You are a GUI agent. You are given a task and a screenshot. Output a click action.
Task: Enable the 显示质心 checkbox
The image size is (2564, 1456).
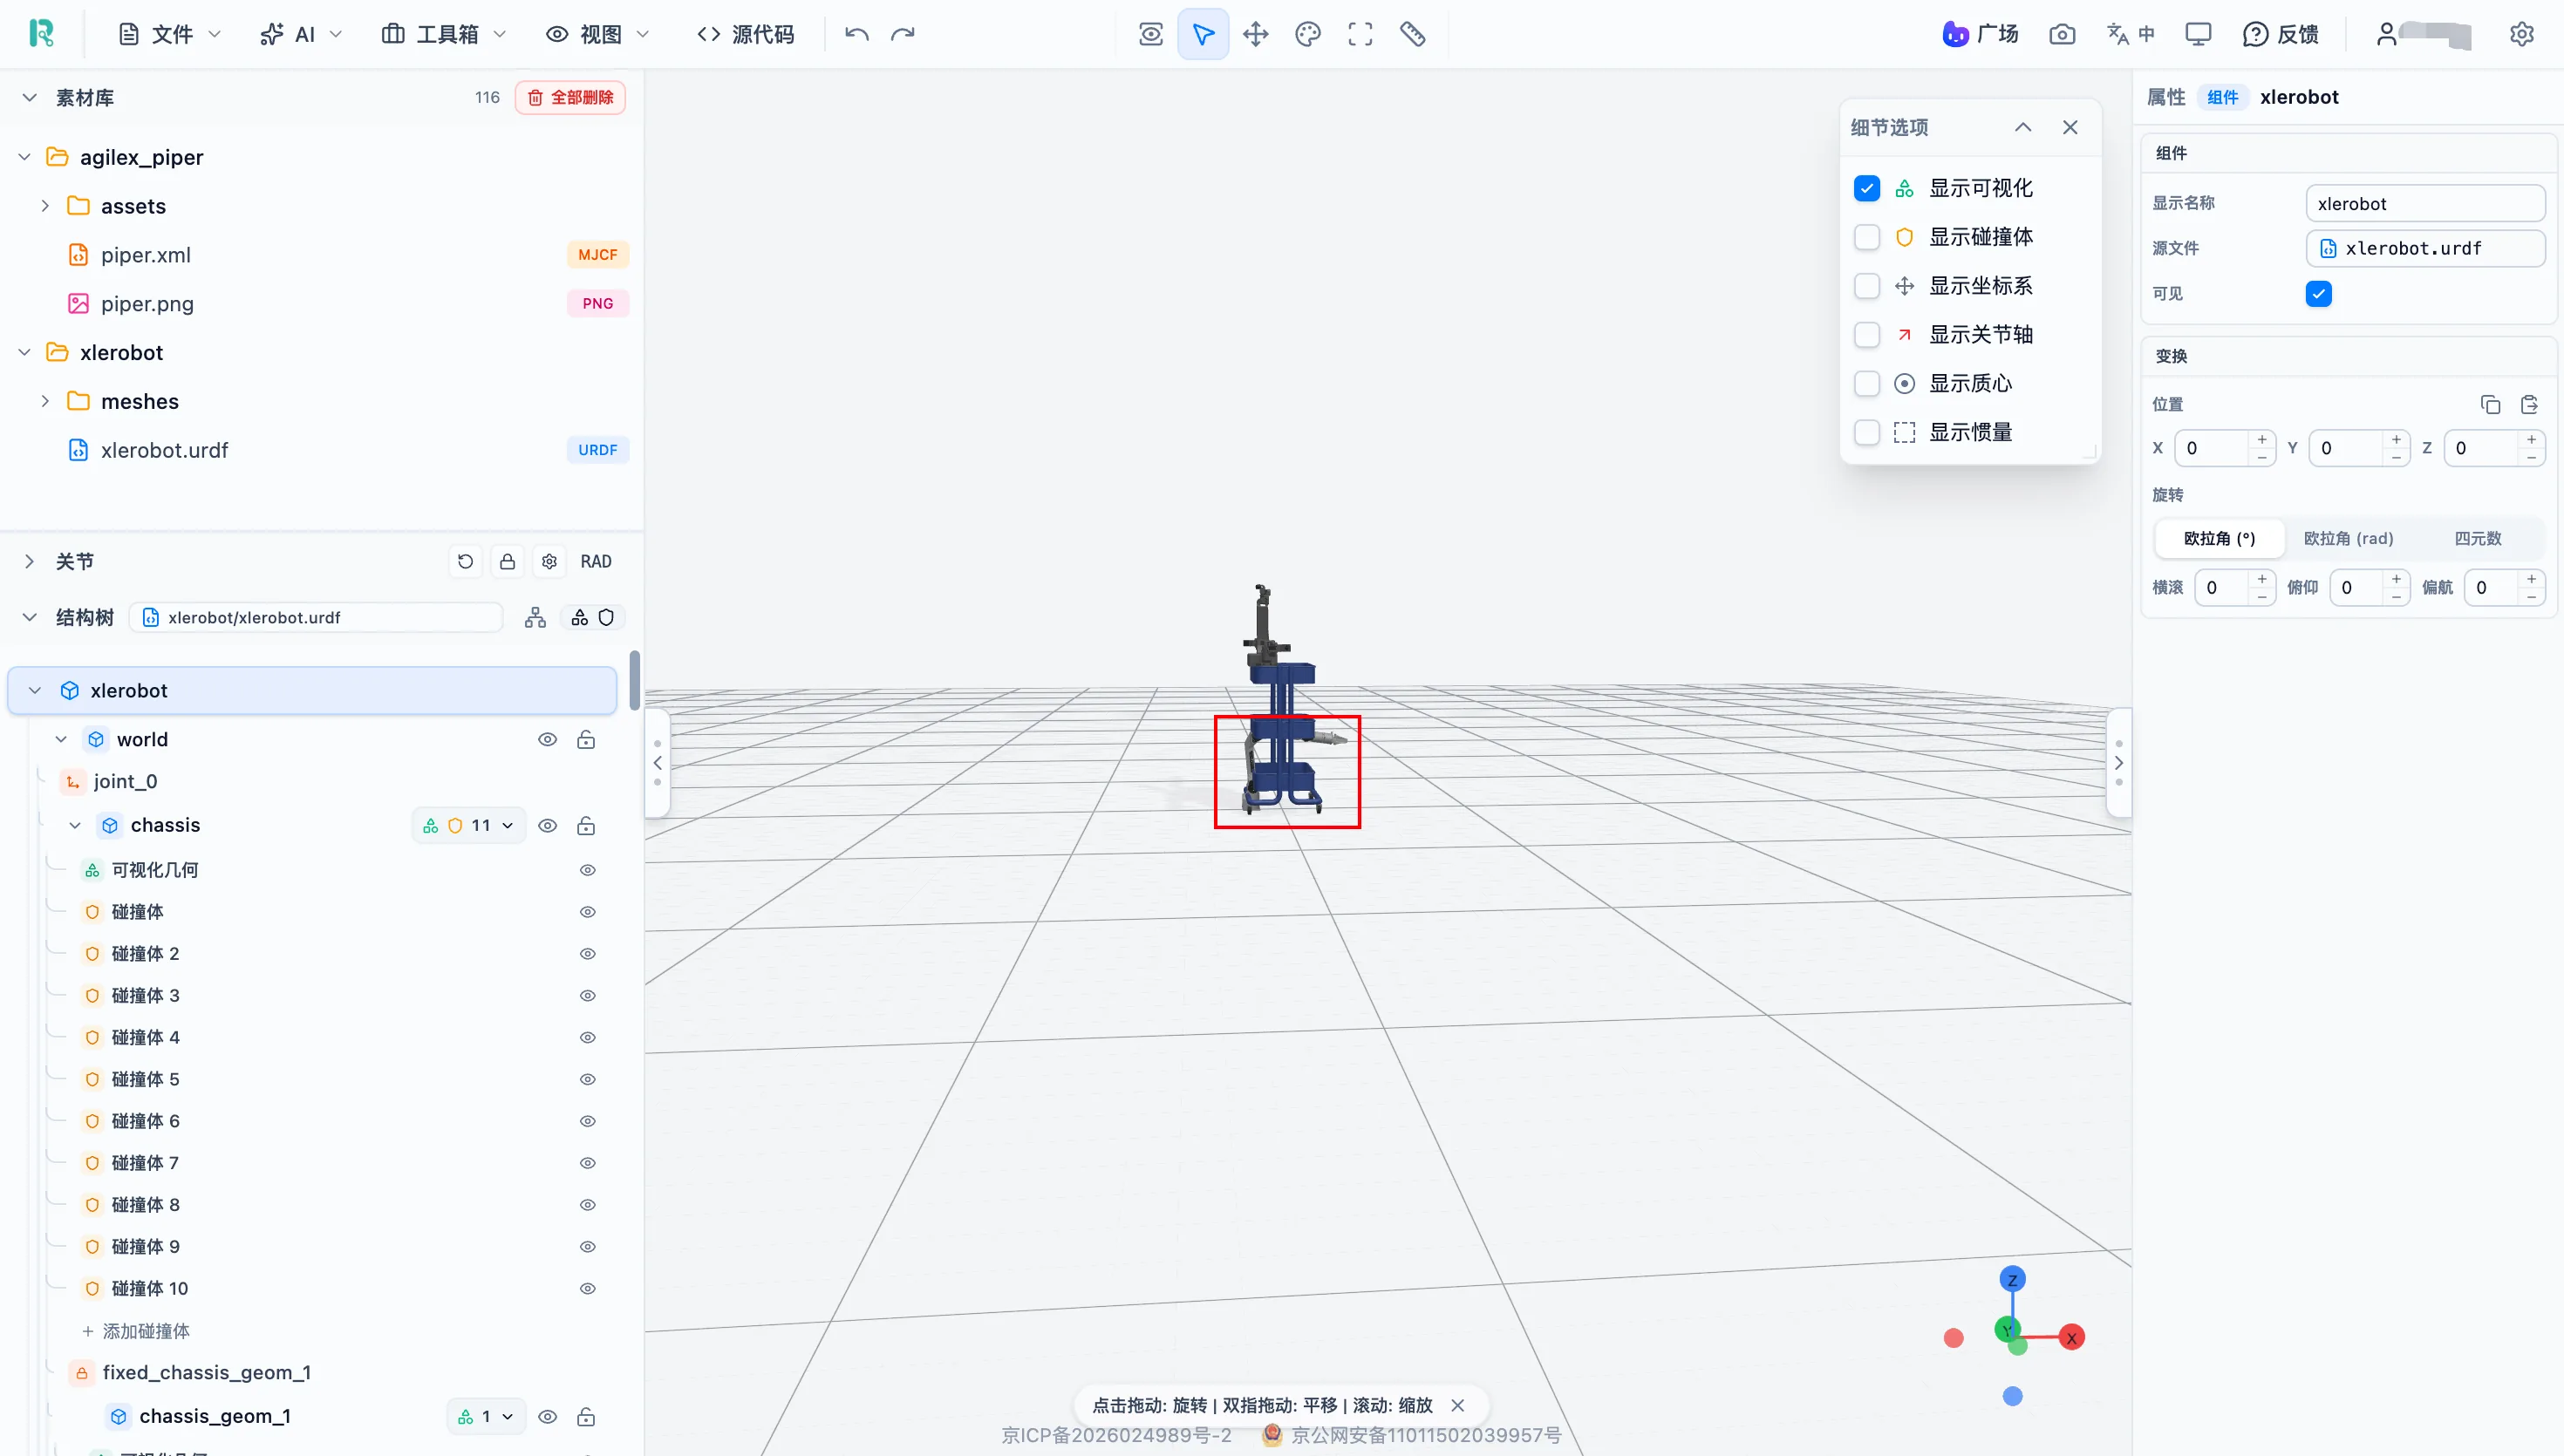pyautogui.click(x=1866, y=383)
